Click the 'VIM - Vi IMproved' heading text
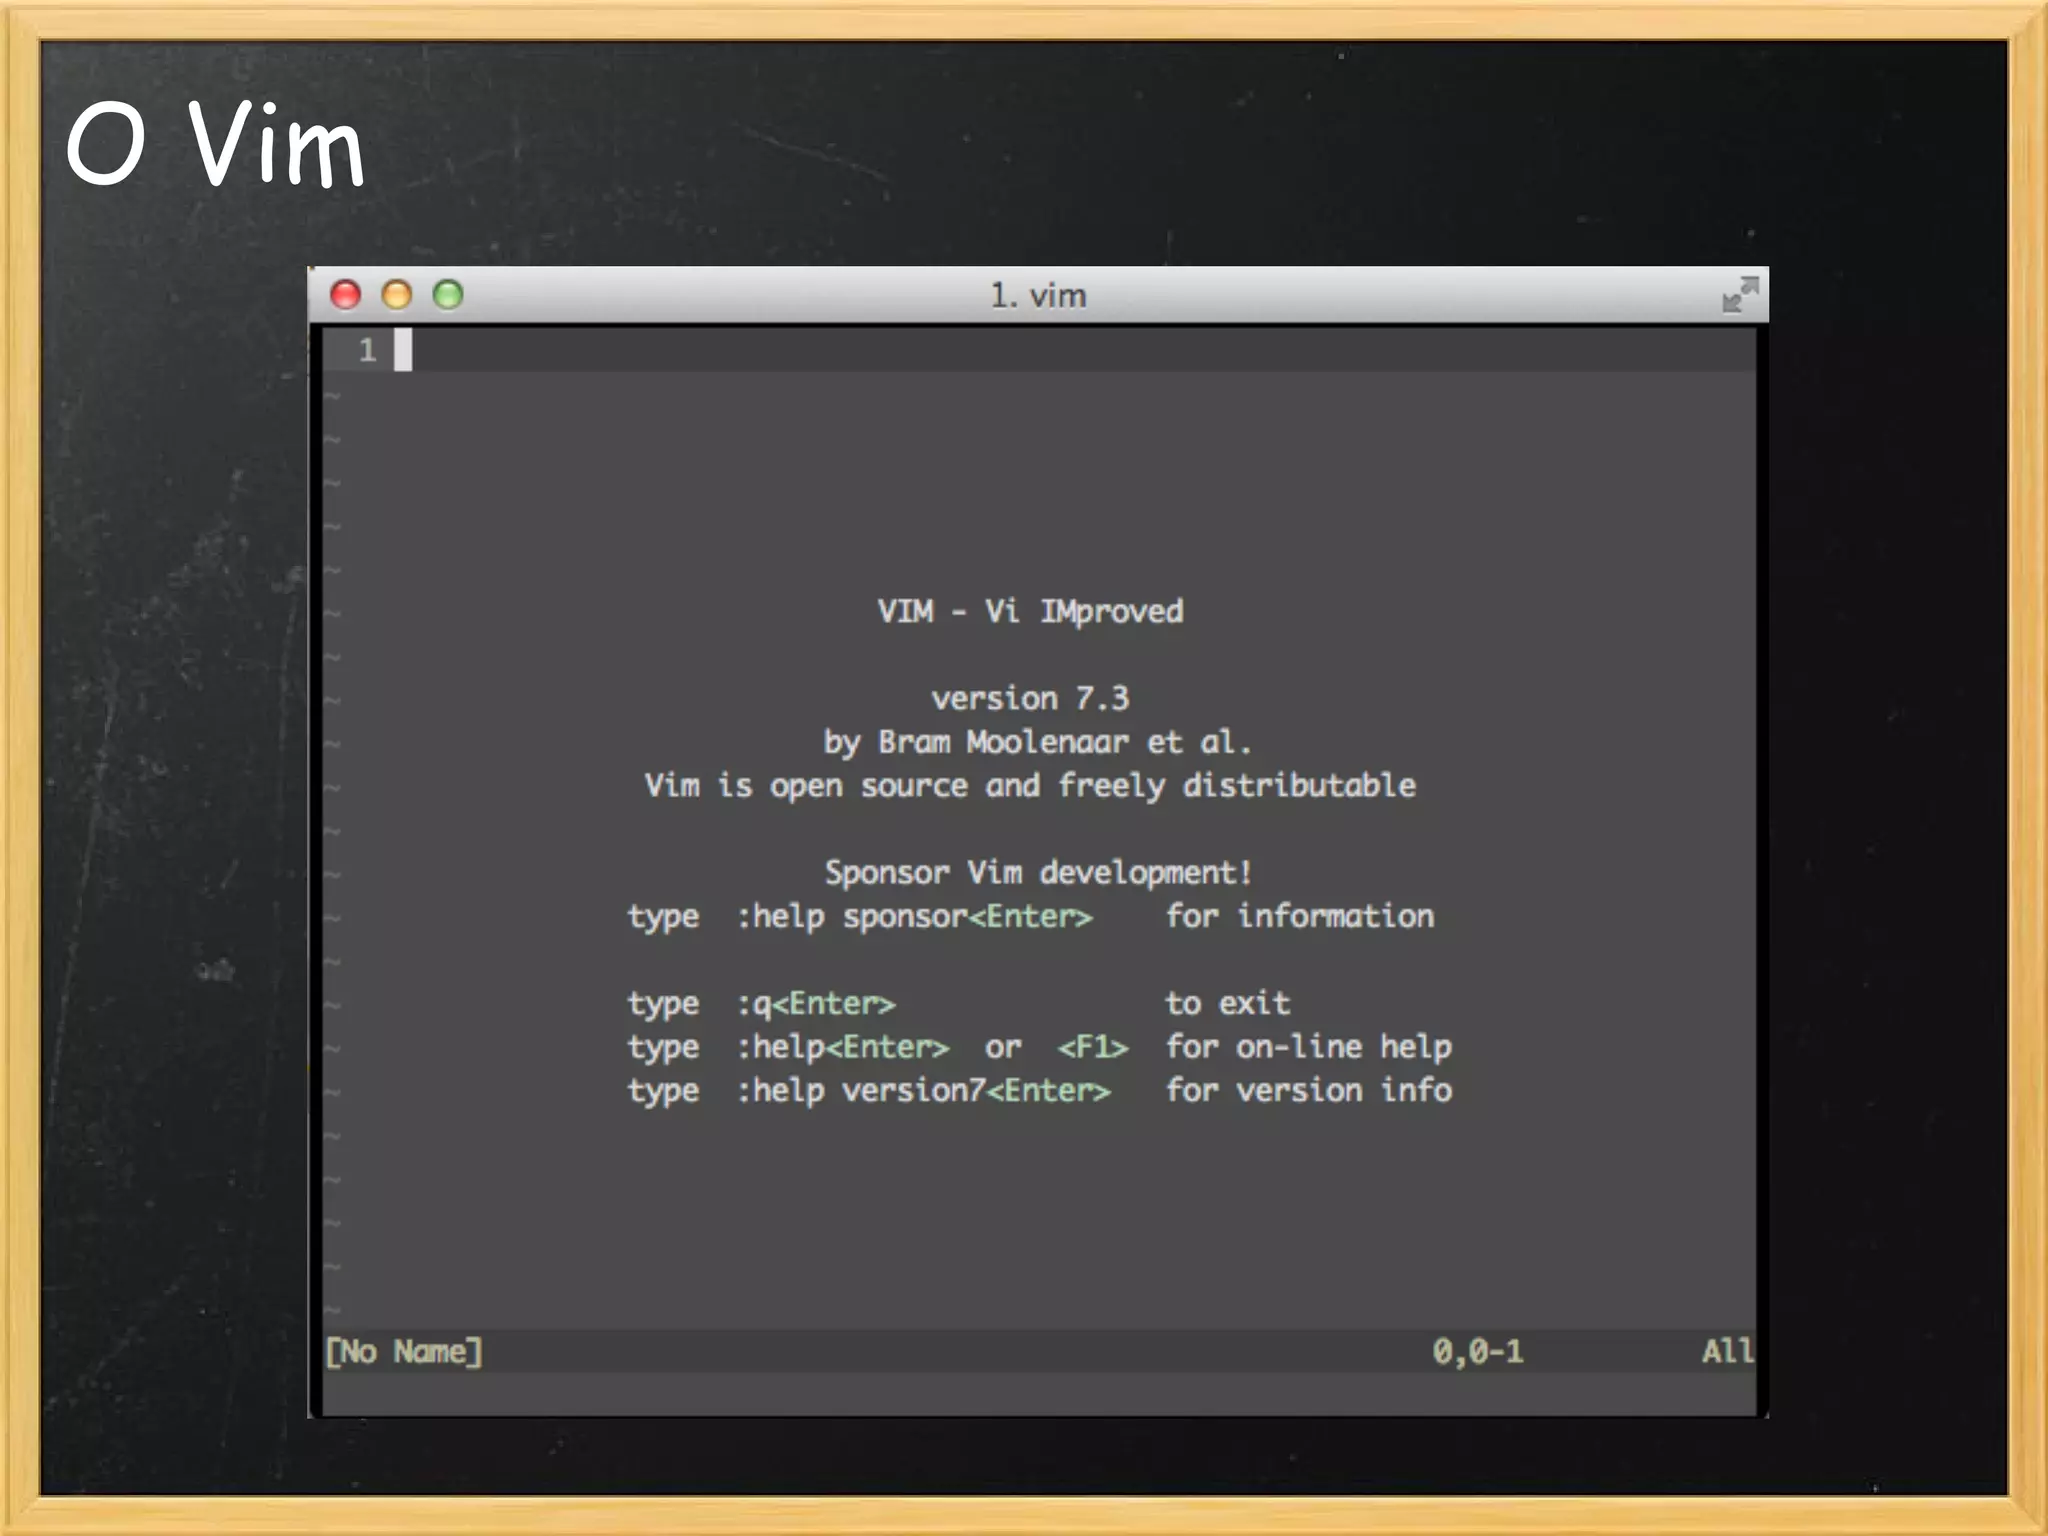The image size is (2048, 1536). (x=1030, y=611)
